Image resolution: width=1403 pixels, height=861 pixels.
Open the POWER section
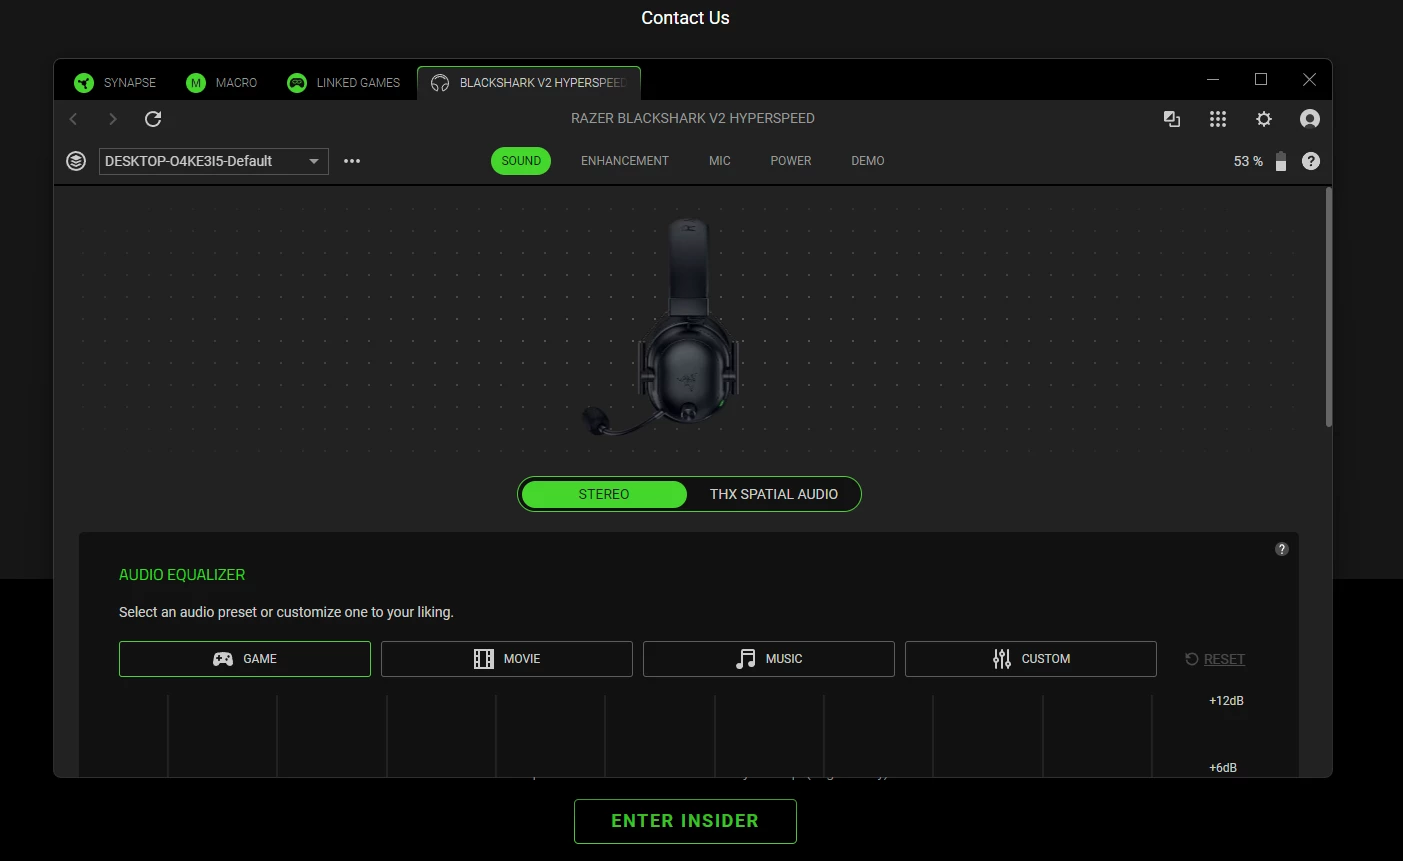791,161
